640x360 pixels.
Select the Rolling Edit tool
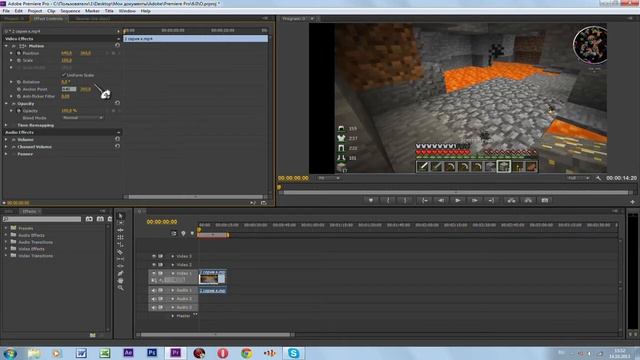tap(120, 238)
